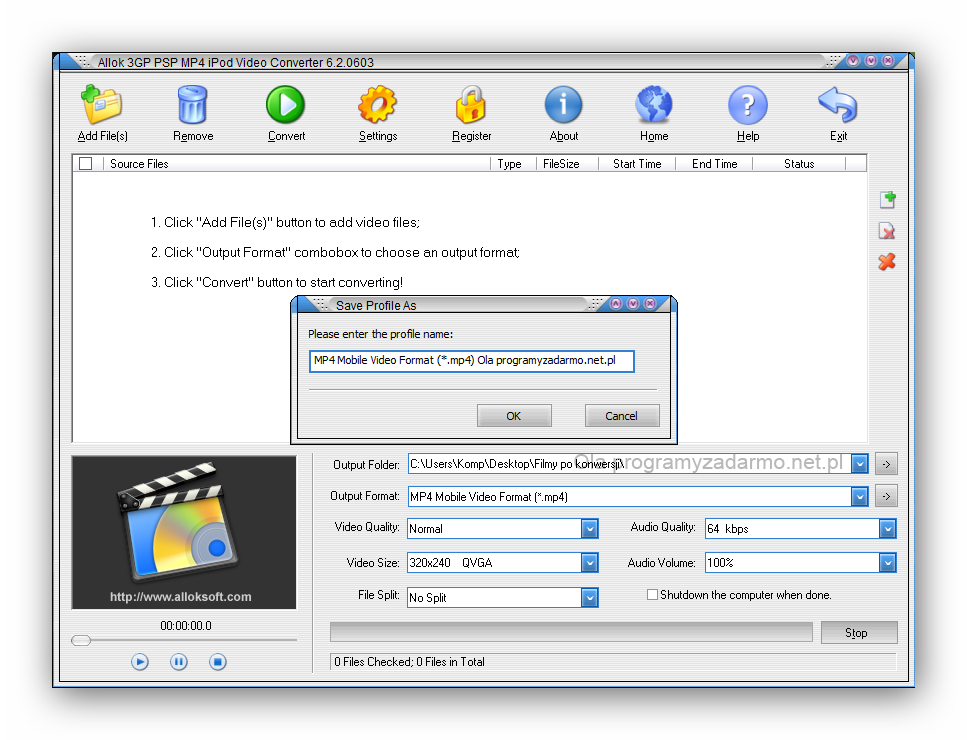Click the Add File(s) toolbar icon
This screenshot has height=740, width=967.
(x=102, y=105)
